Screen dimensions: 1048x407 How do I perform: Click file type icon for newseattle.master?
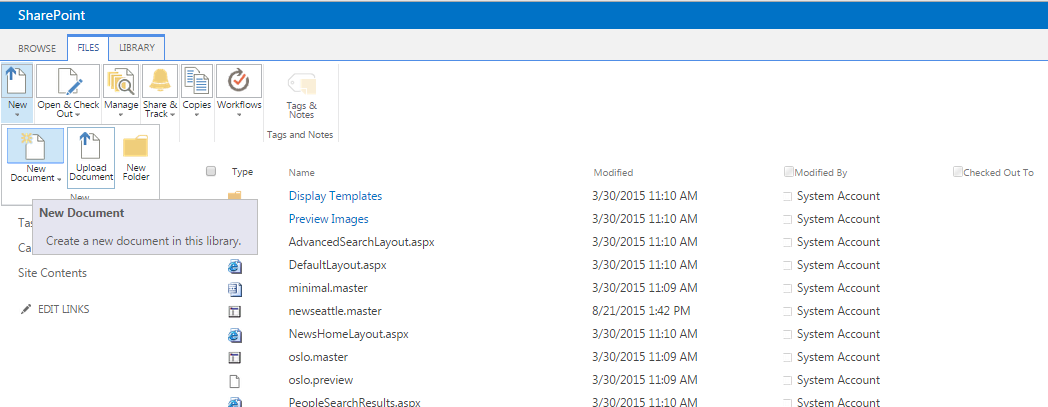[235, 312]
